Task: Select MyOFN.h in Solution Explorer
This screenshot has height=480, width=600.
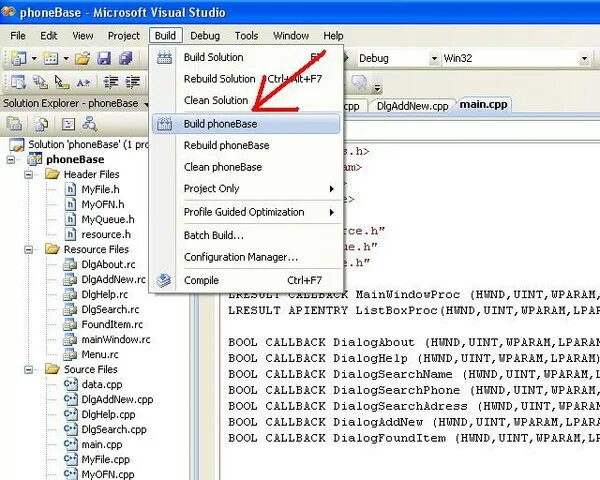Action: coord(103,204)
